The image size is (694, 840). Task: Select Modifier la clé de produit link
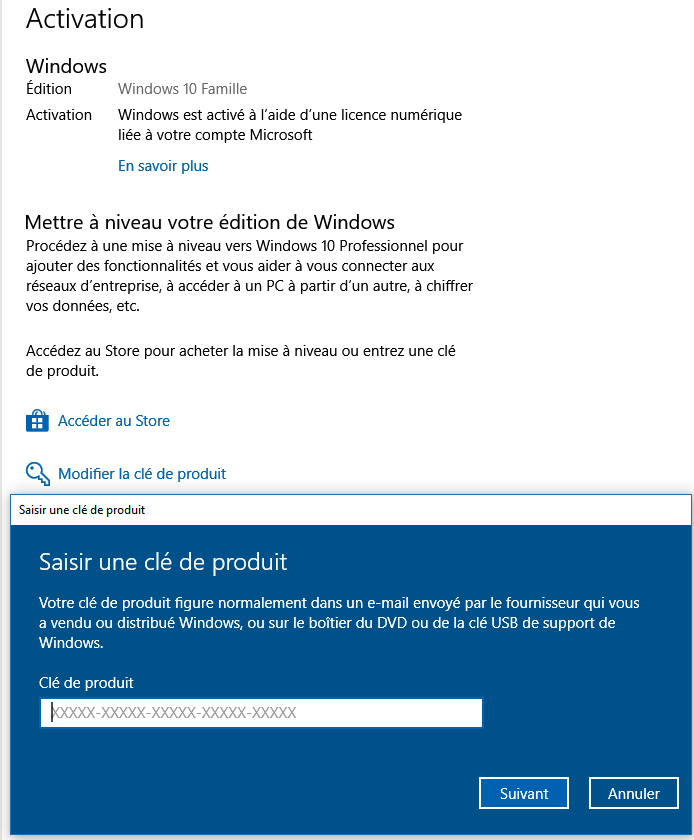click(142, 474)
